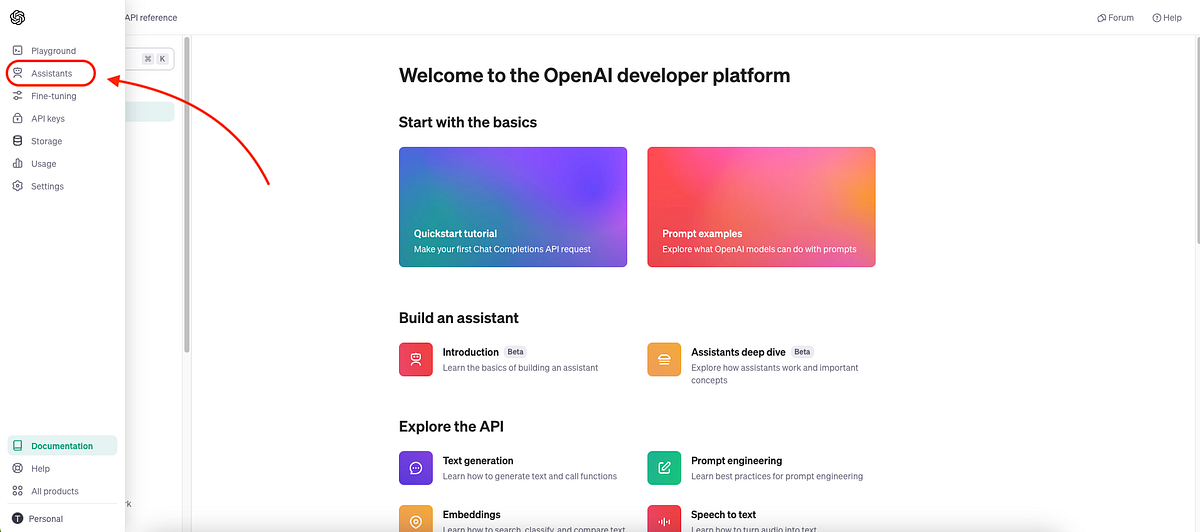Viewport: 1200px width, 532px height.
Task: Click the main page vertical scrollbar
Action: pyautogui.click(x=1196, y=140)
